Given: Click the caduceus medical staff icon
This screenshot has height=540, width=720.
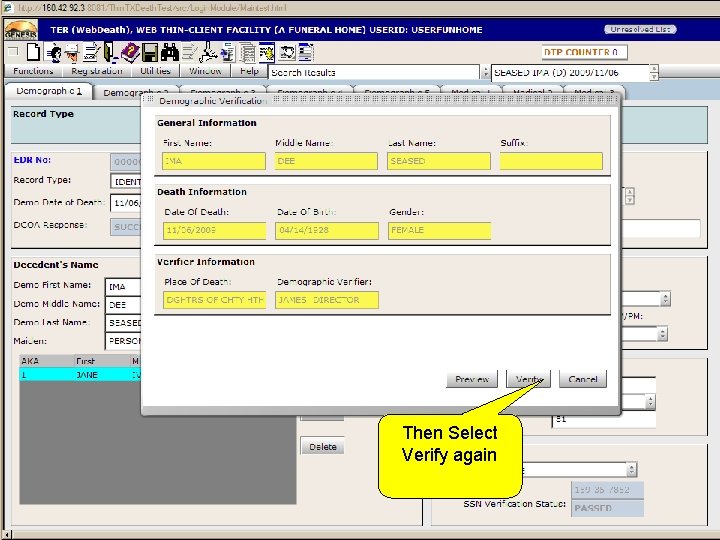Looking at the screenshot, I should pyautogui.click(x=208, y=52).
